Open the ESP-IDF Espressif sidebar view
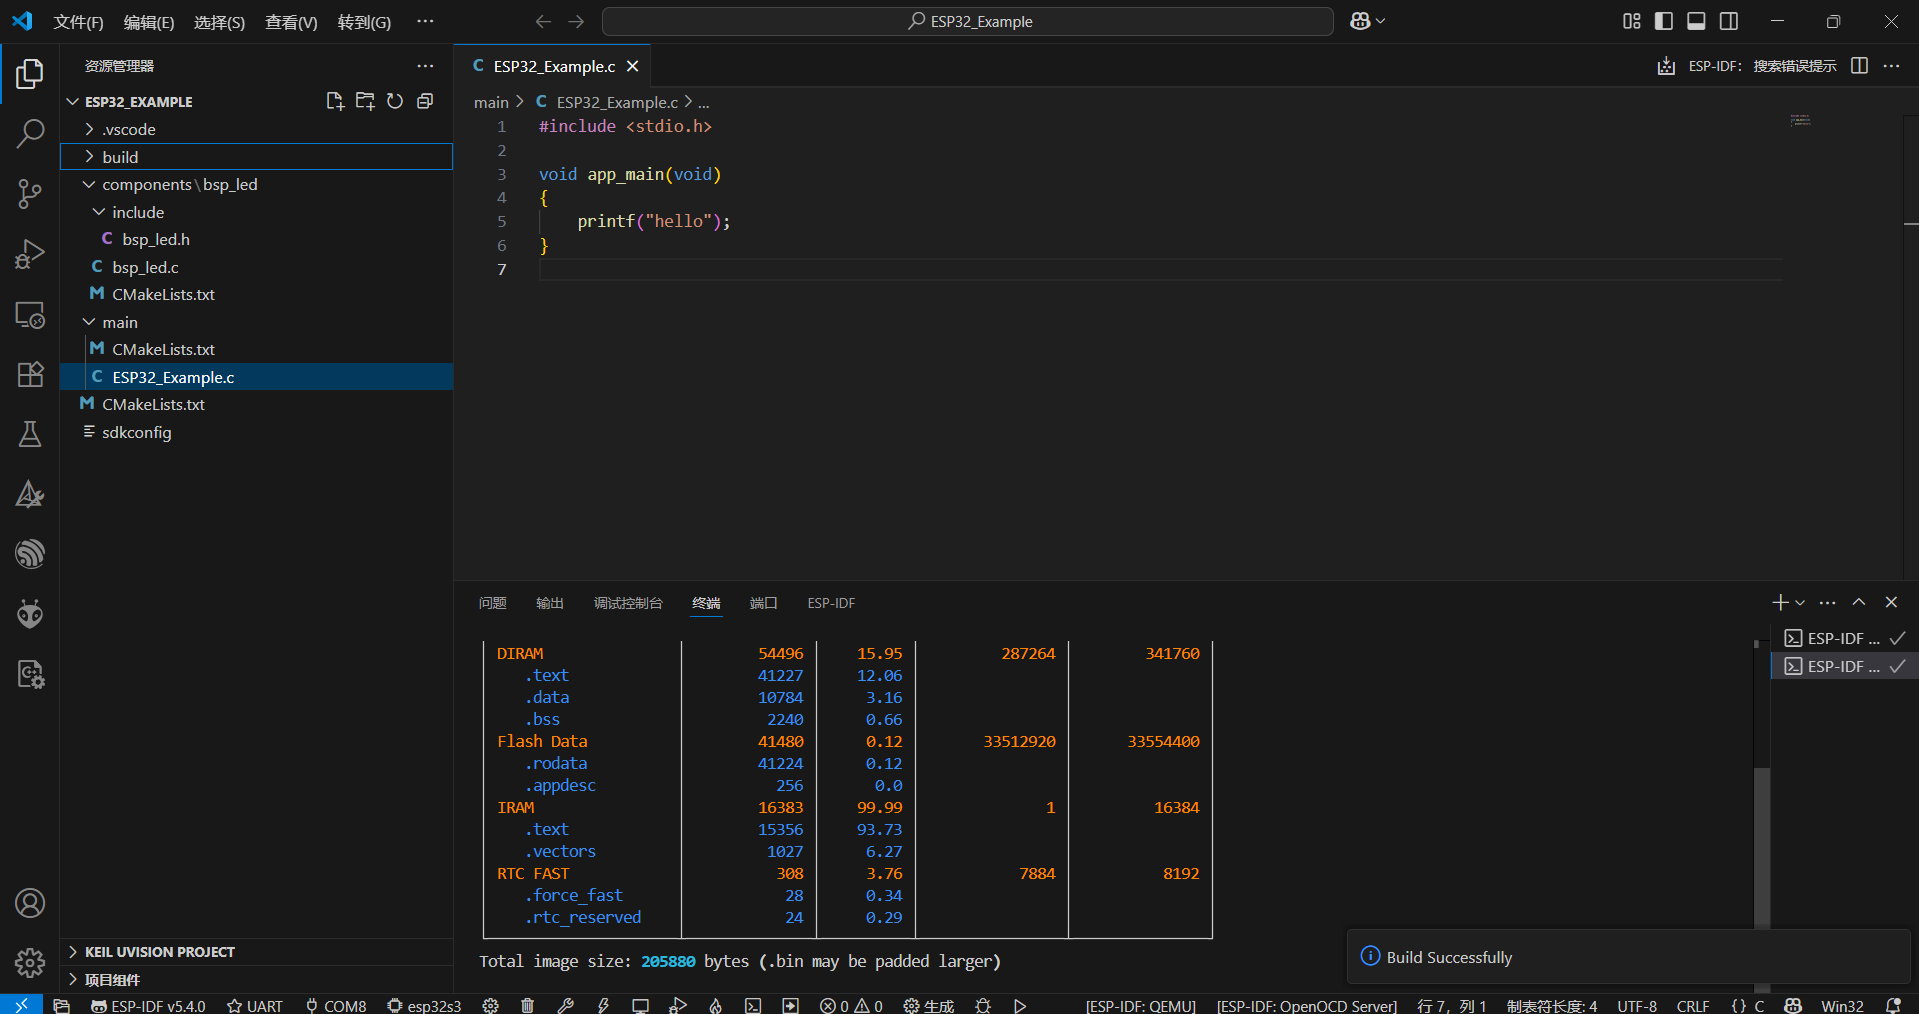Viewport: 1919px width, 1014px height. [x=30, y=554]
